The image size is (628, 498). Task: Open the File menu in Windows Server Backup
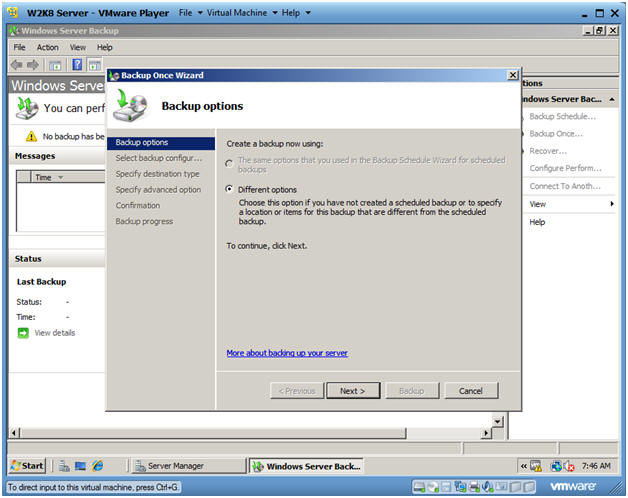pos(19,47)
